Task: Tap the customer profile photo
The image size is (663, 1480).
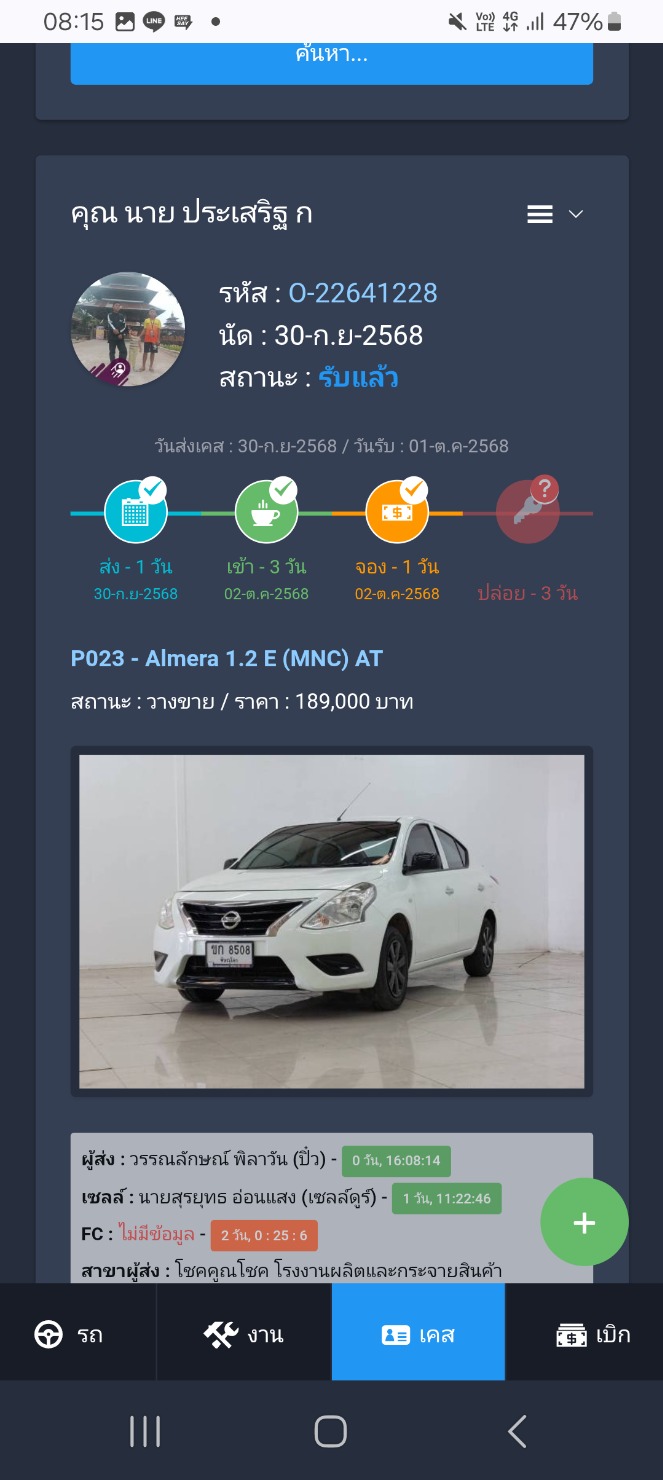Action: pyautogui.click(x=128, y=330)
